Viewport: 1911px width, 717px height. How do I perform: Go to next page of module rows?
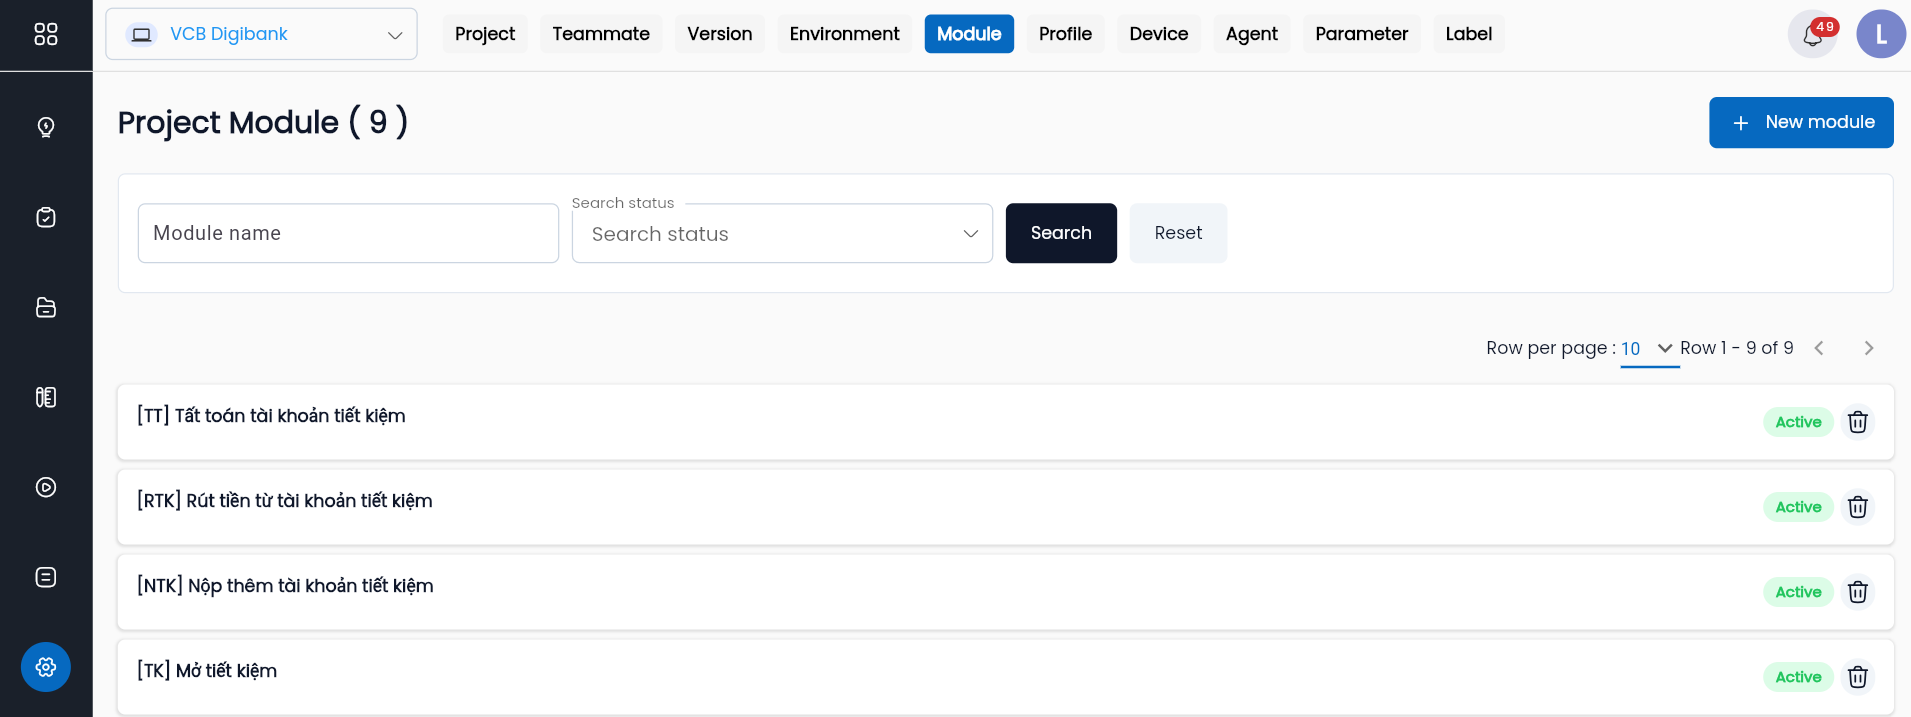(1868, 348)
